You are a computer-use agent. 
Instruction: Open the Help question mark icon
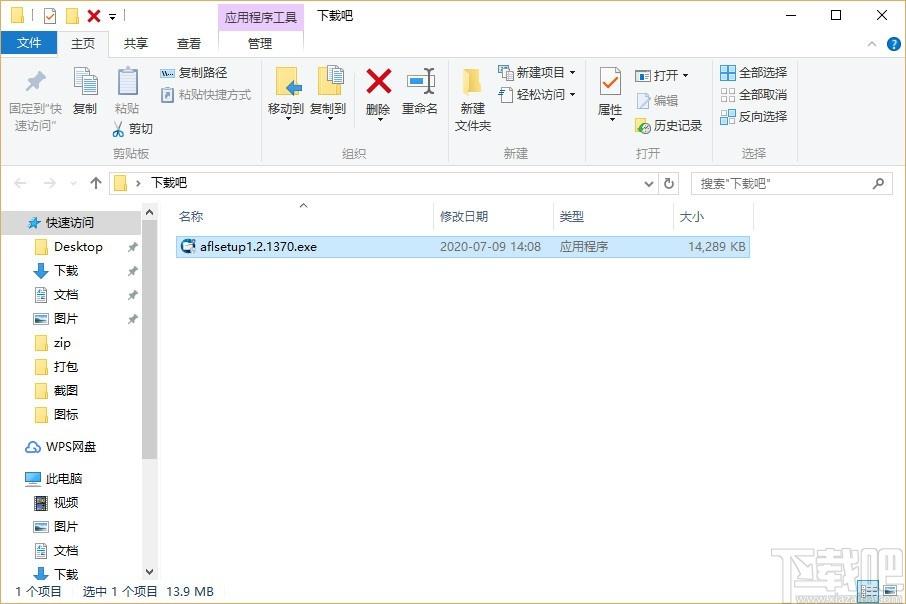click(893, 44)
